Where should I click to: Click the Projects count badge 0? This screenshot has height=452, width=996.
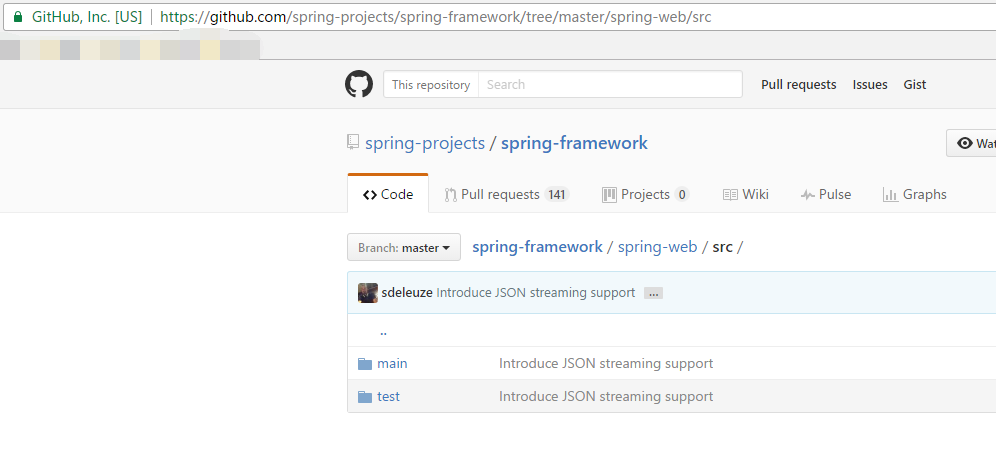(682, 194)
